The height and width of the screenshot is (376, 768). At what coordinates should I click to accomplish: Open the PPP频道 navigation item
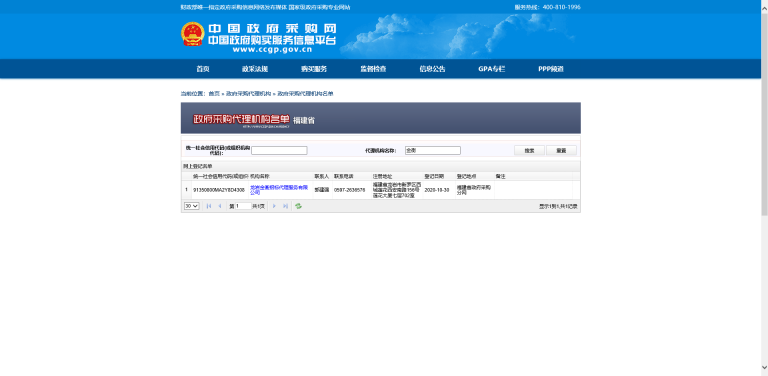coord(551,69)
